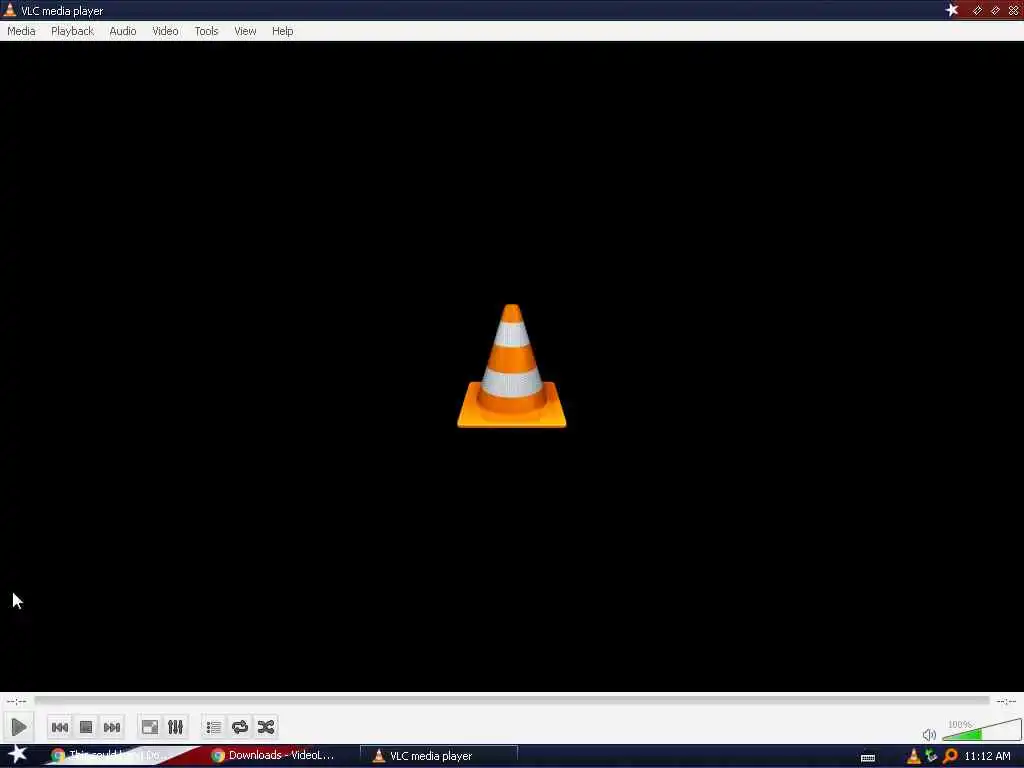1024x768 pixels.
Task: Close the VLC media player window
Action: click(1014, 10)
